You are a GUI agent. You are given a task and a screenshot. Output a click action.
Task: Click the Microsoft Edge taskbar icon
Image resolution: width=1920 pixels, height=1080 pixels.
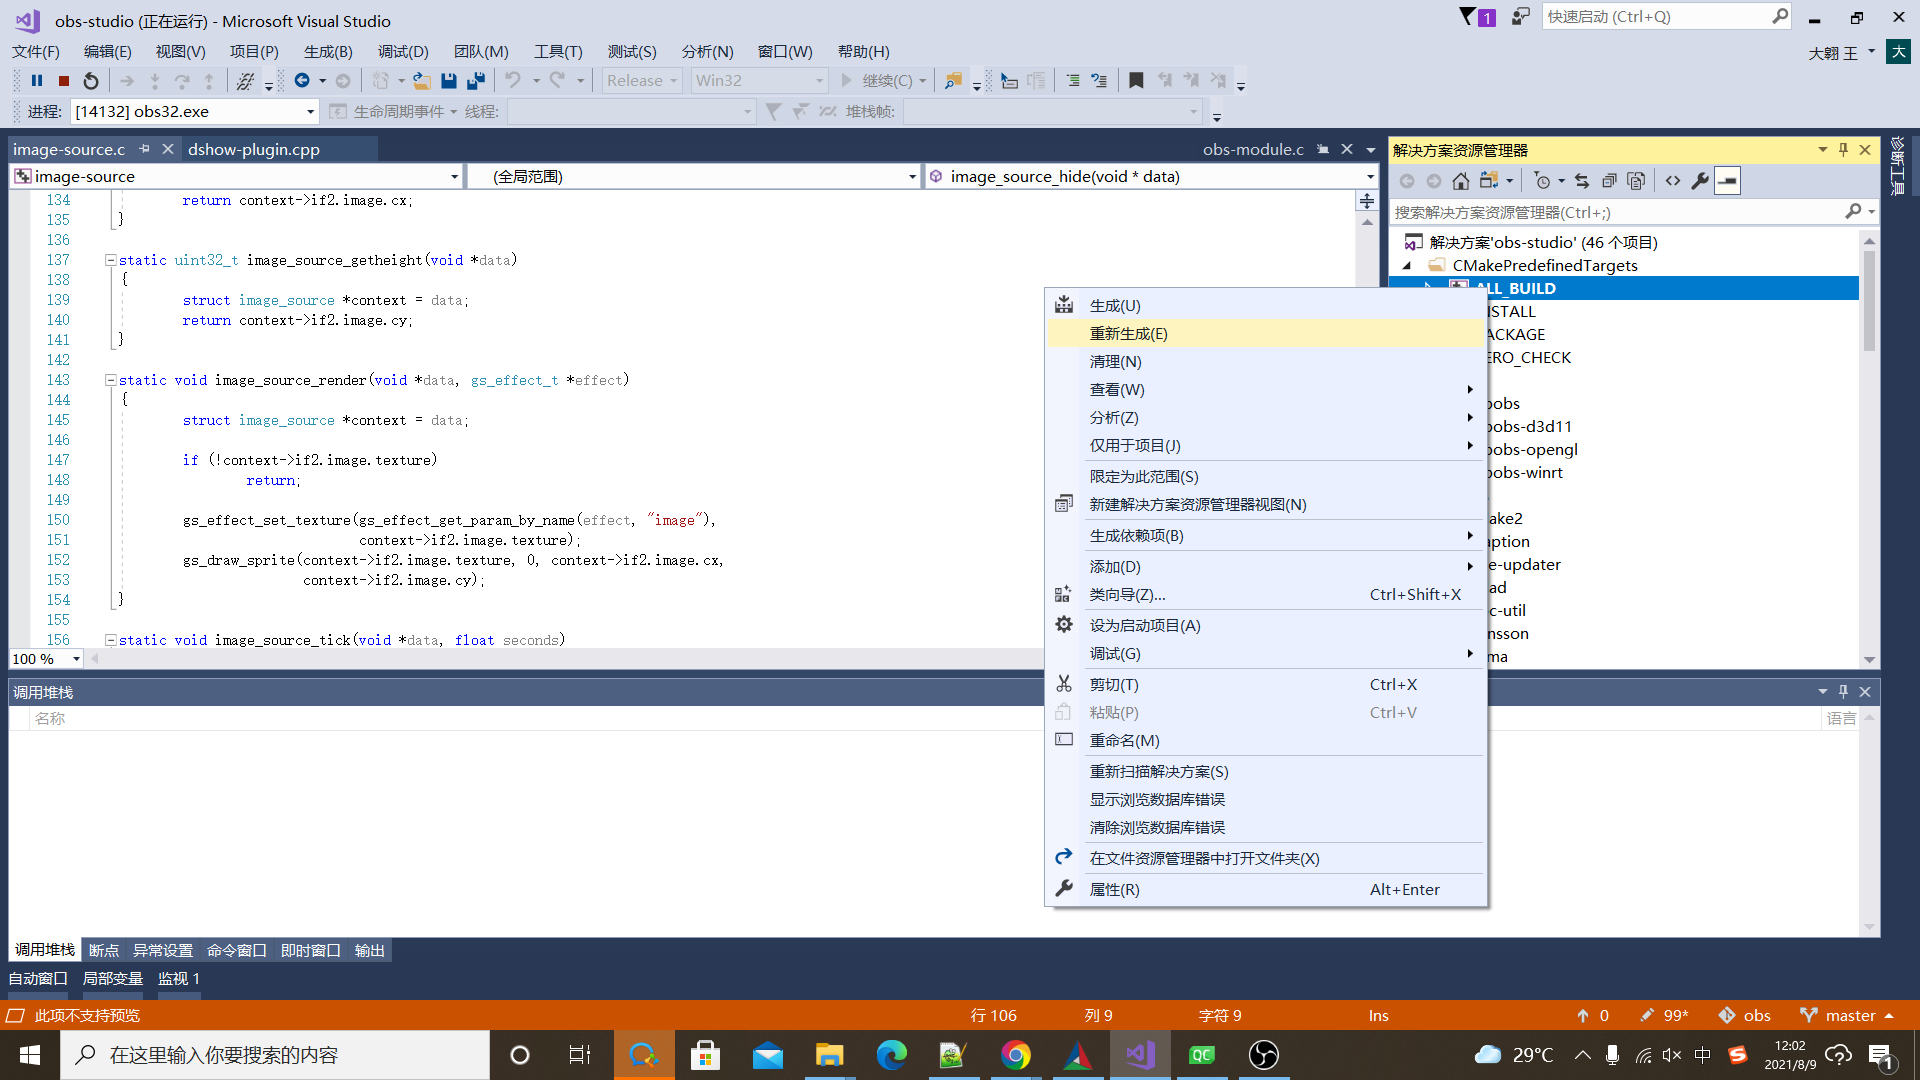tap(892, 1055)
